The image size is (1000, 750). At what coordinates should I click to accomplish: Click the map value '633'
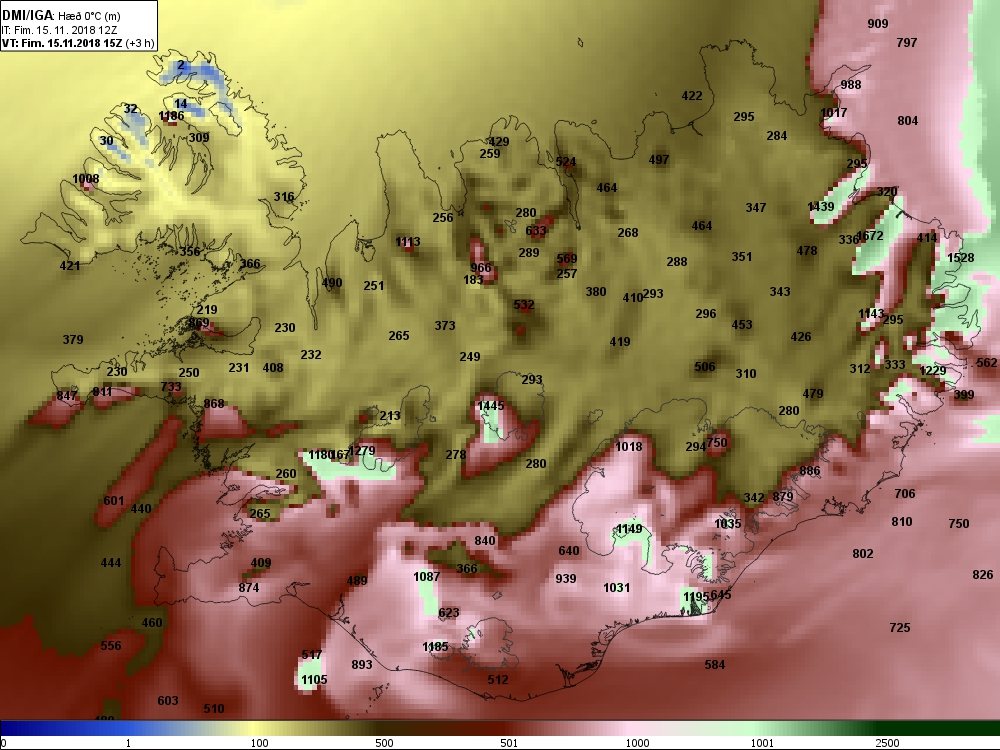click(536, 231)
